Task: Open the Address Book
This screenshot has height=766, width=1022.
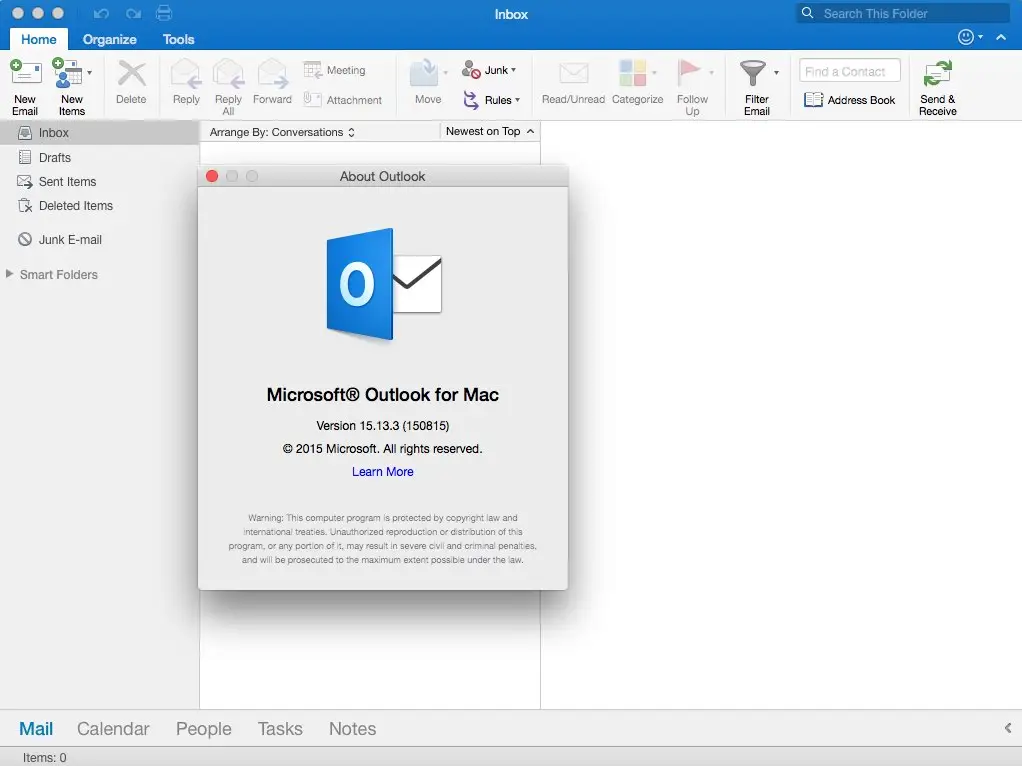Action: [849, 100]
